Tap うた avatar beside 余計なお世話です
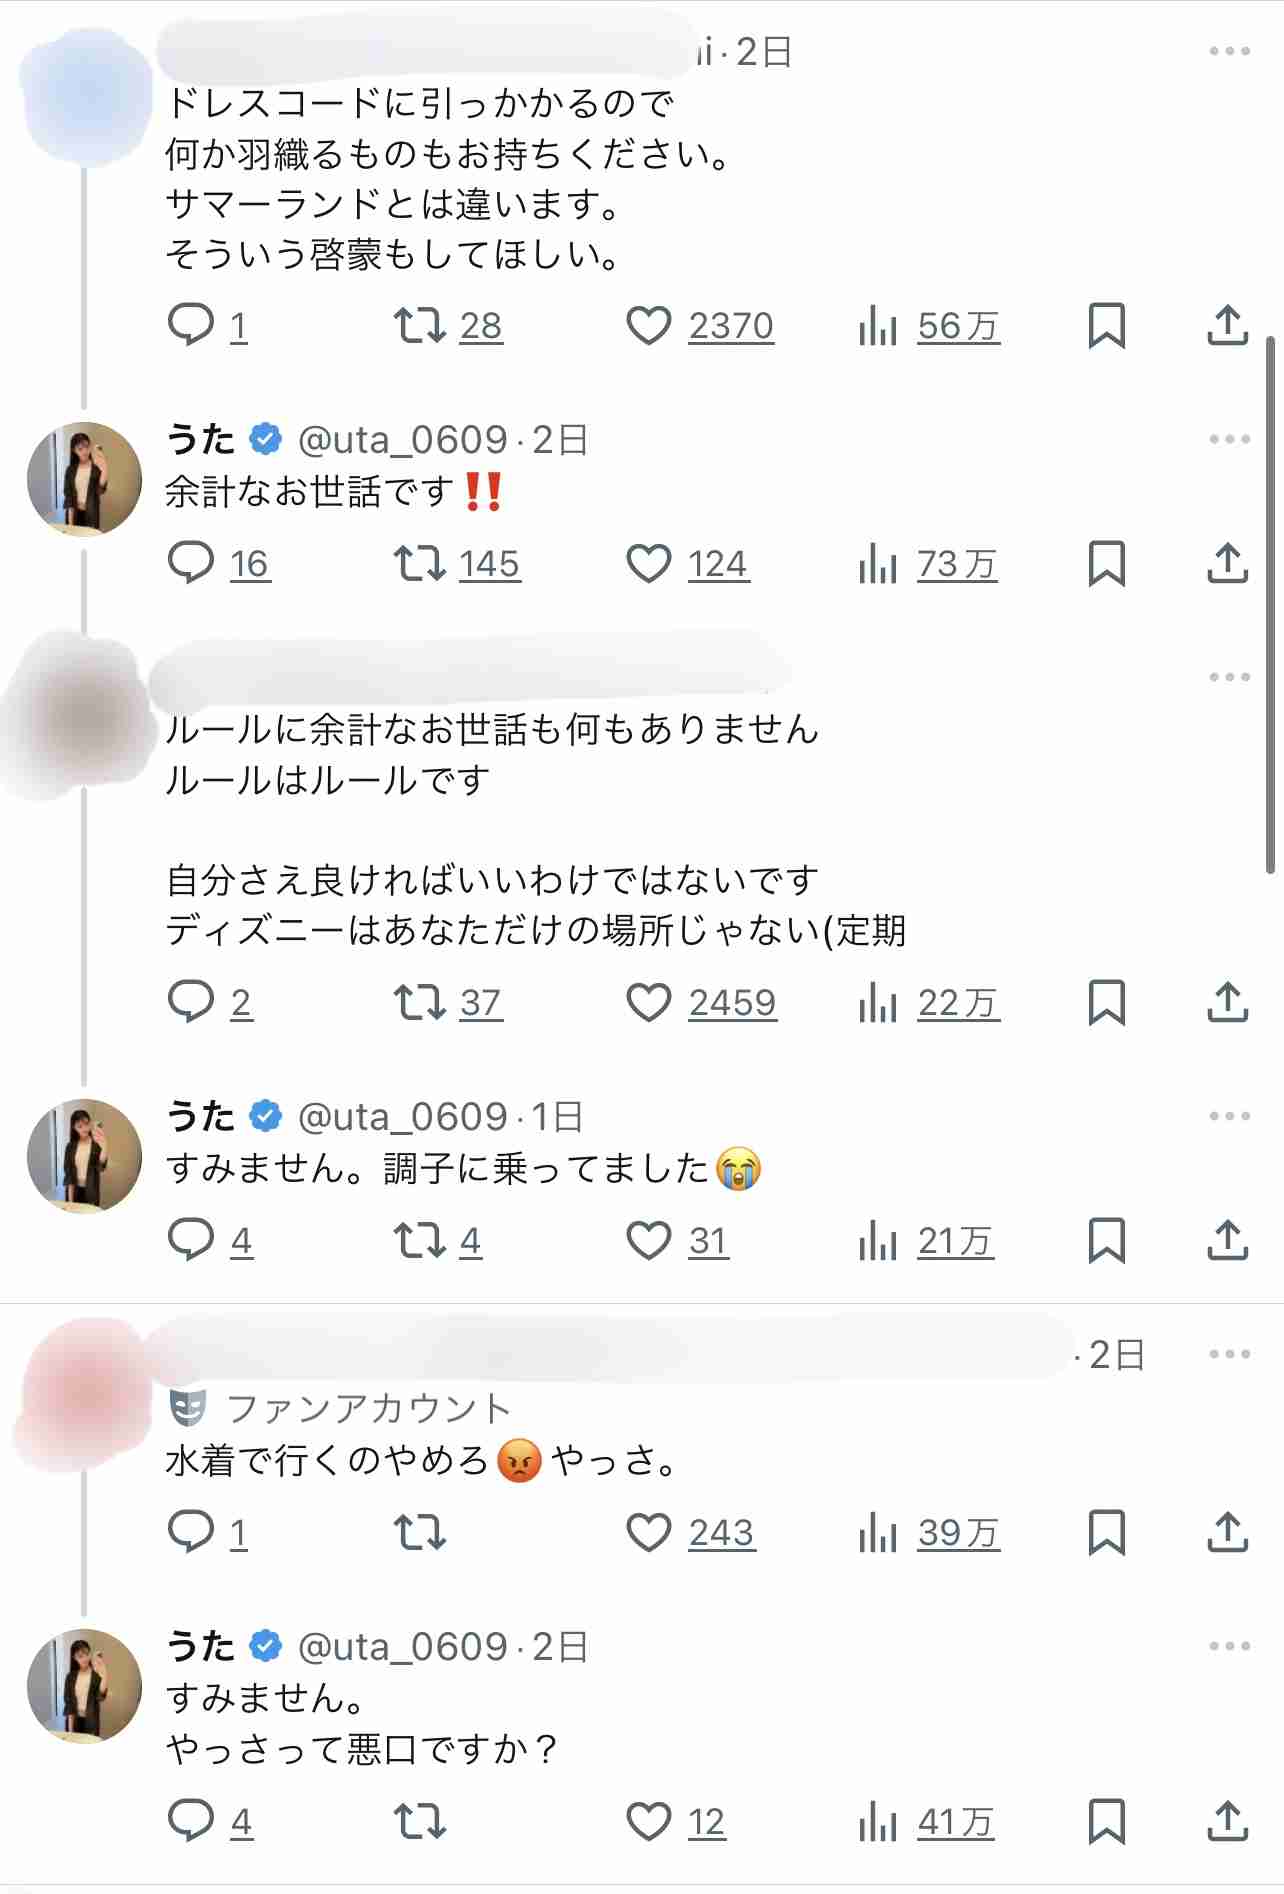This screenshot has width=1284, height=1894. [84, 479]
